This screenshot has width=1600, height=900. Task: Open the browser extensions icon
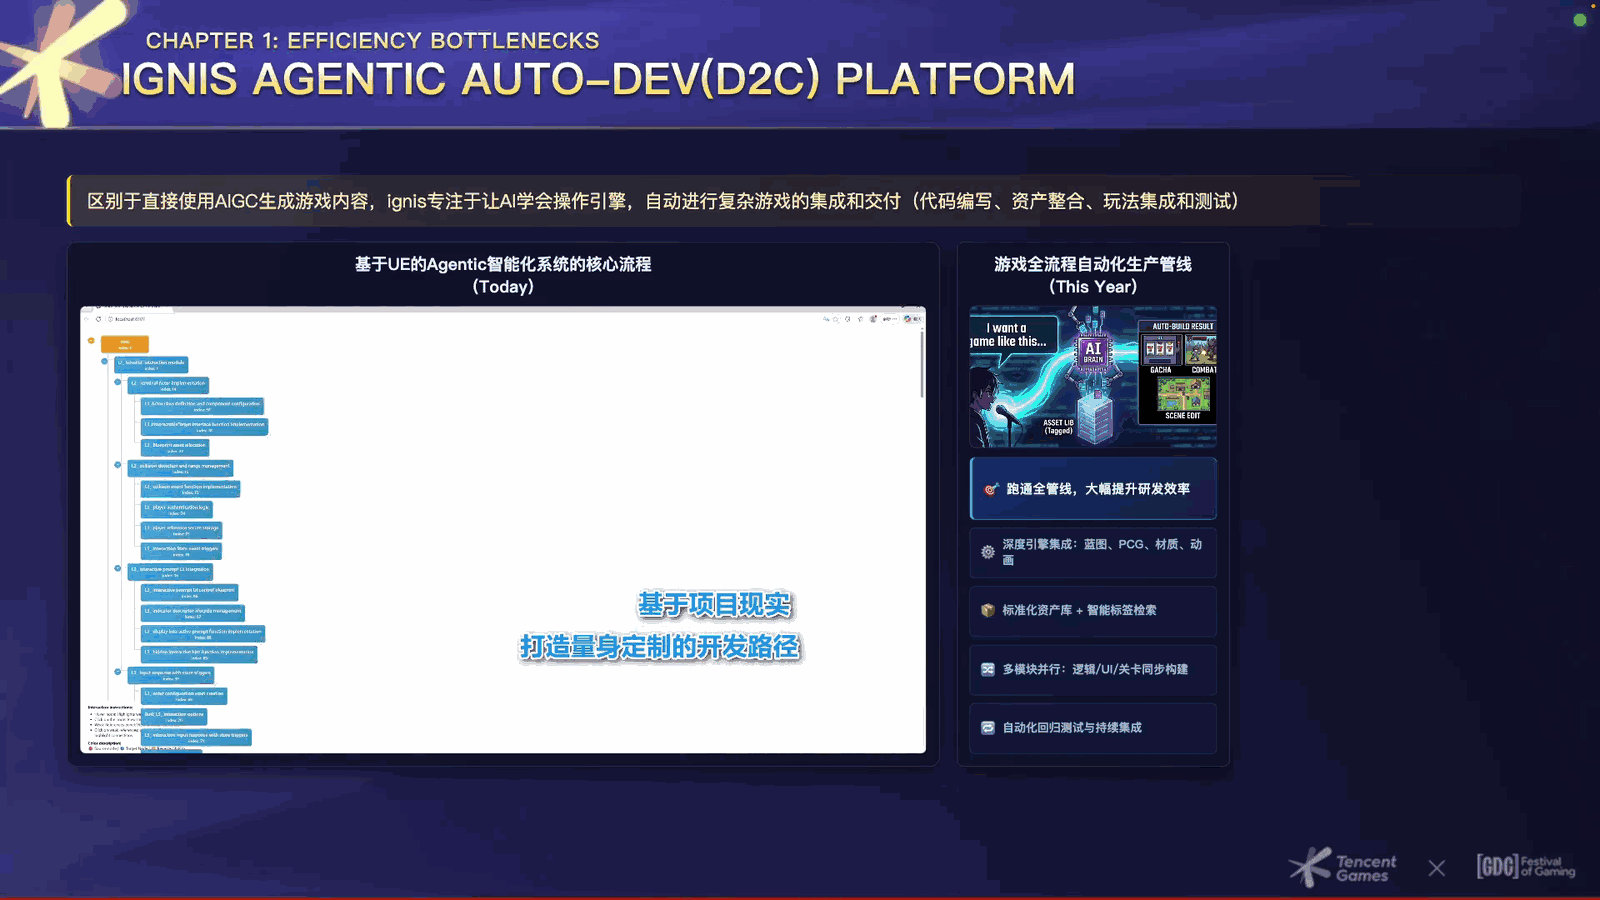[x=848, y=319]
